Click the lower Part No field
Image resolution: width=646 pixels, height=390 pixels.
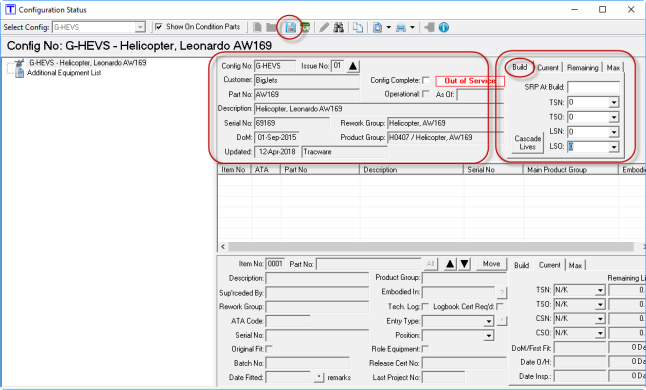point(369,264)
